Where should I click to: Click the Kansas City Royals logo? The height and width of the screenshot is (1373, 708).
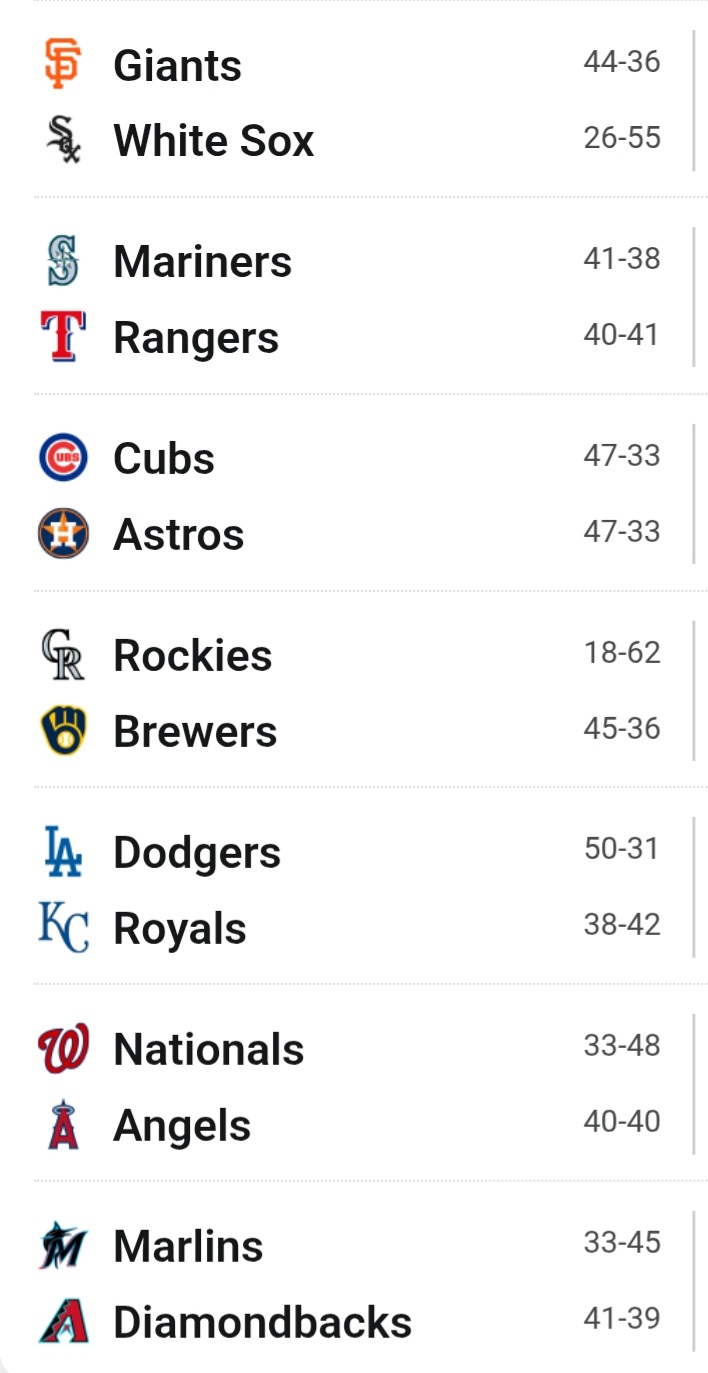point(63,927)
